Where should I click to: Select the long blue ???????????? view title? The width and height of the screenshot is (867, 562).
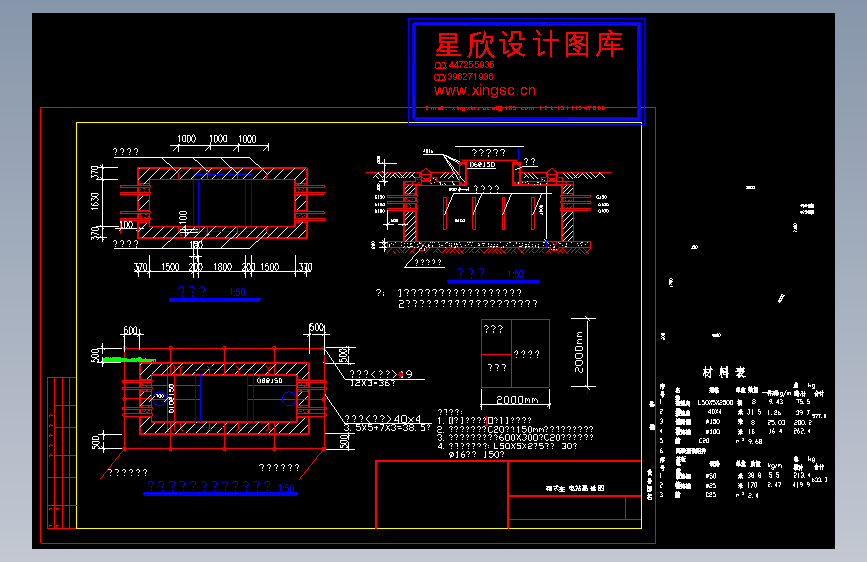(x=209, y=486)
